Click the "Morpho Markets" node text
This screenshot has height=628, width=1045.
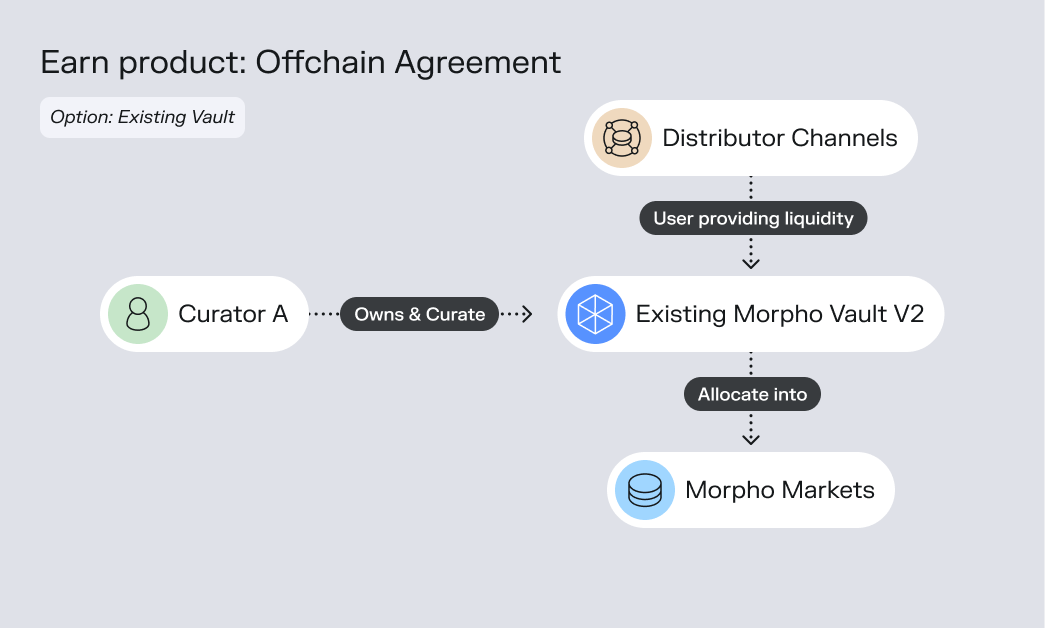coord(780,490)
